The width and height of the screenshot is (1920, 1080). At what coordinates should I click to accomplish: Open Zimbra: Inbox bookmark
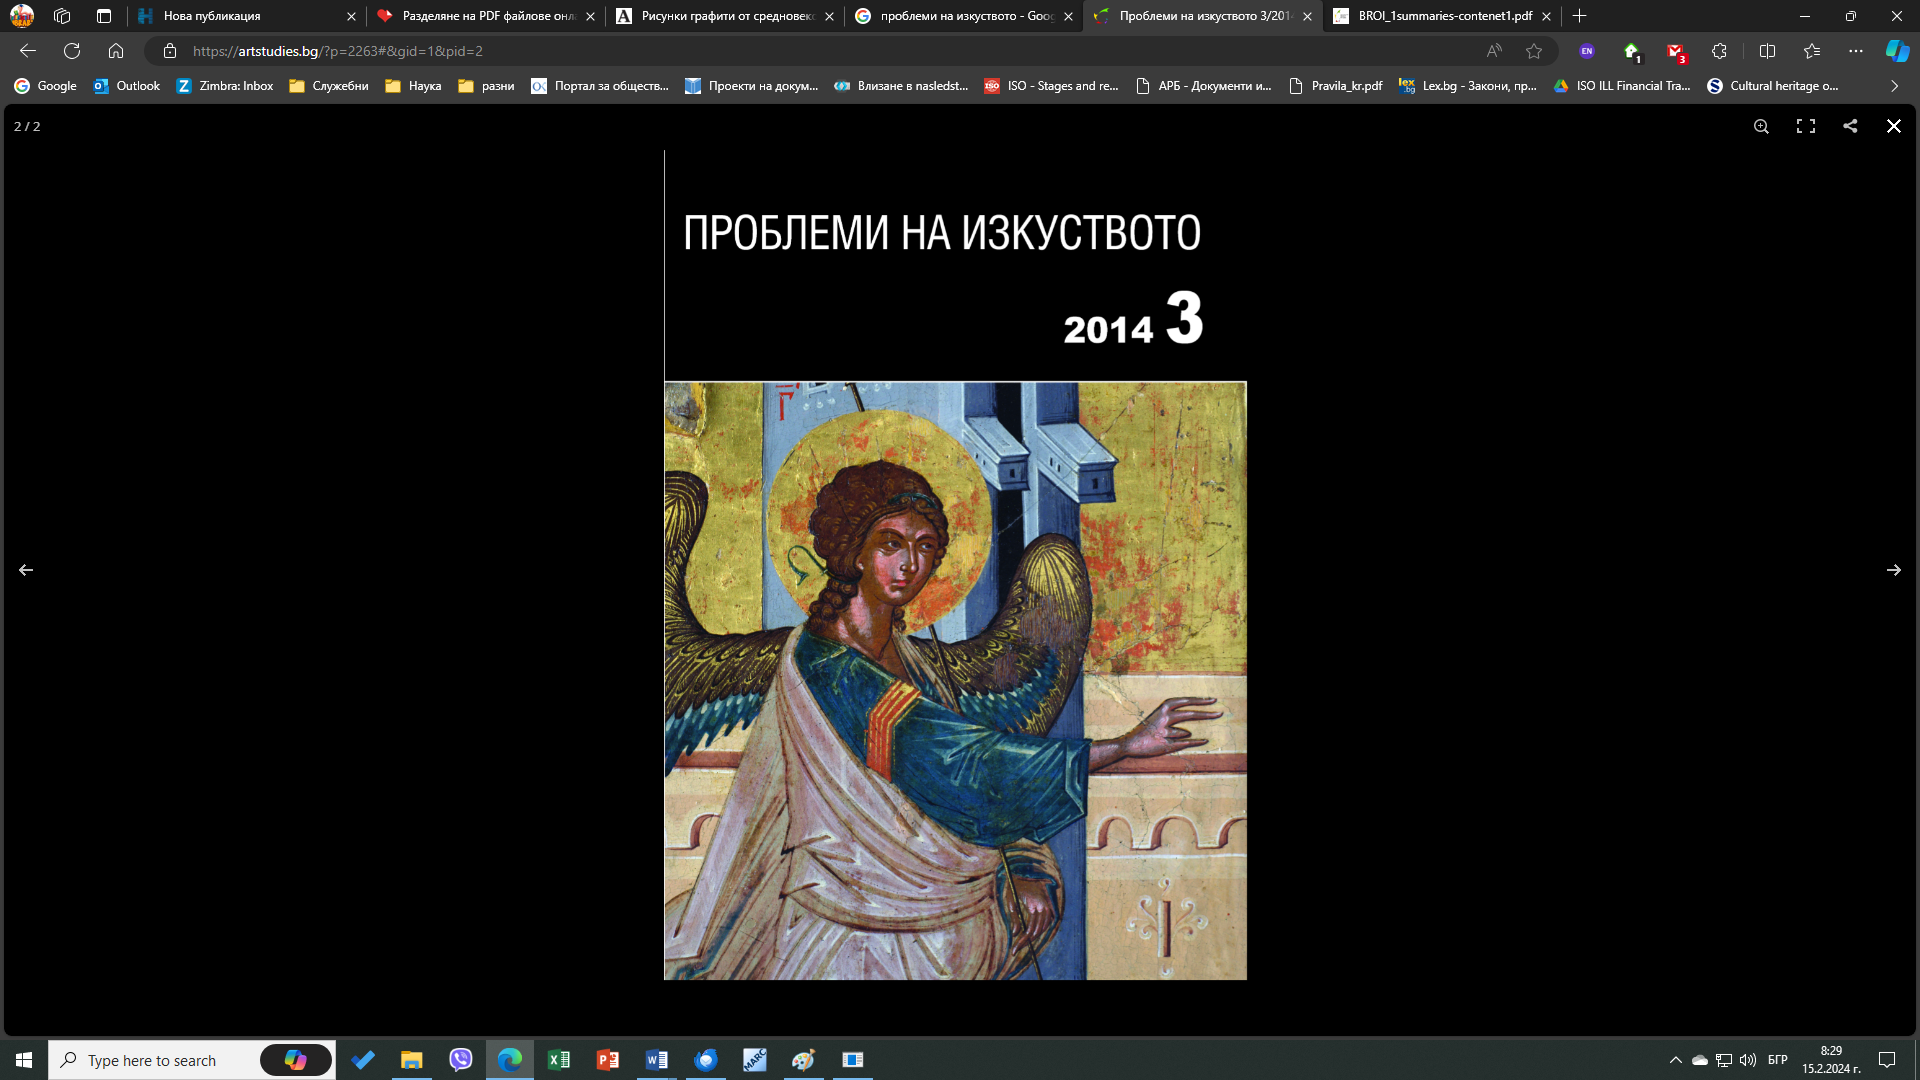225,86
